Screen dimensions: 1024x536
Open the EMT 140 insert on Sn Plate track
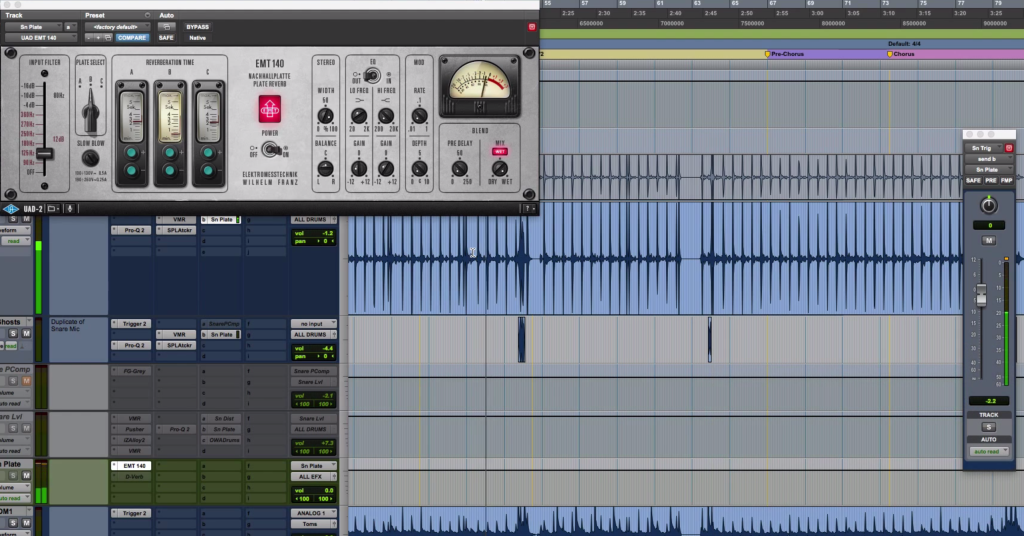[x=135, y=465]
